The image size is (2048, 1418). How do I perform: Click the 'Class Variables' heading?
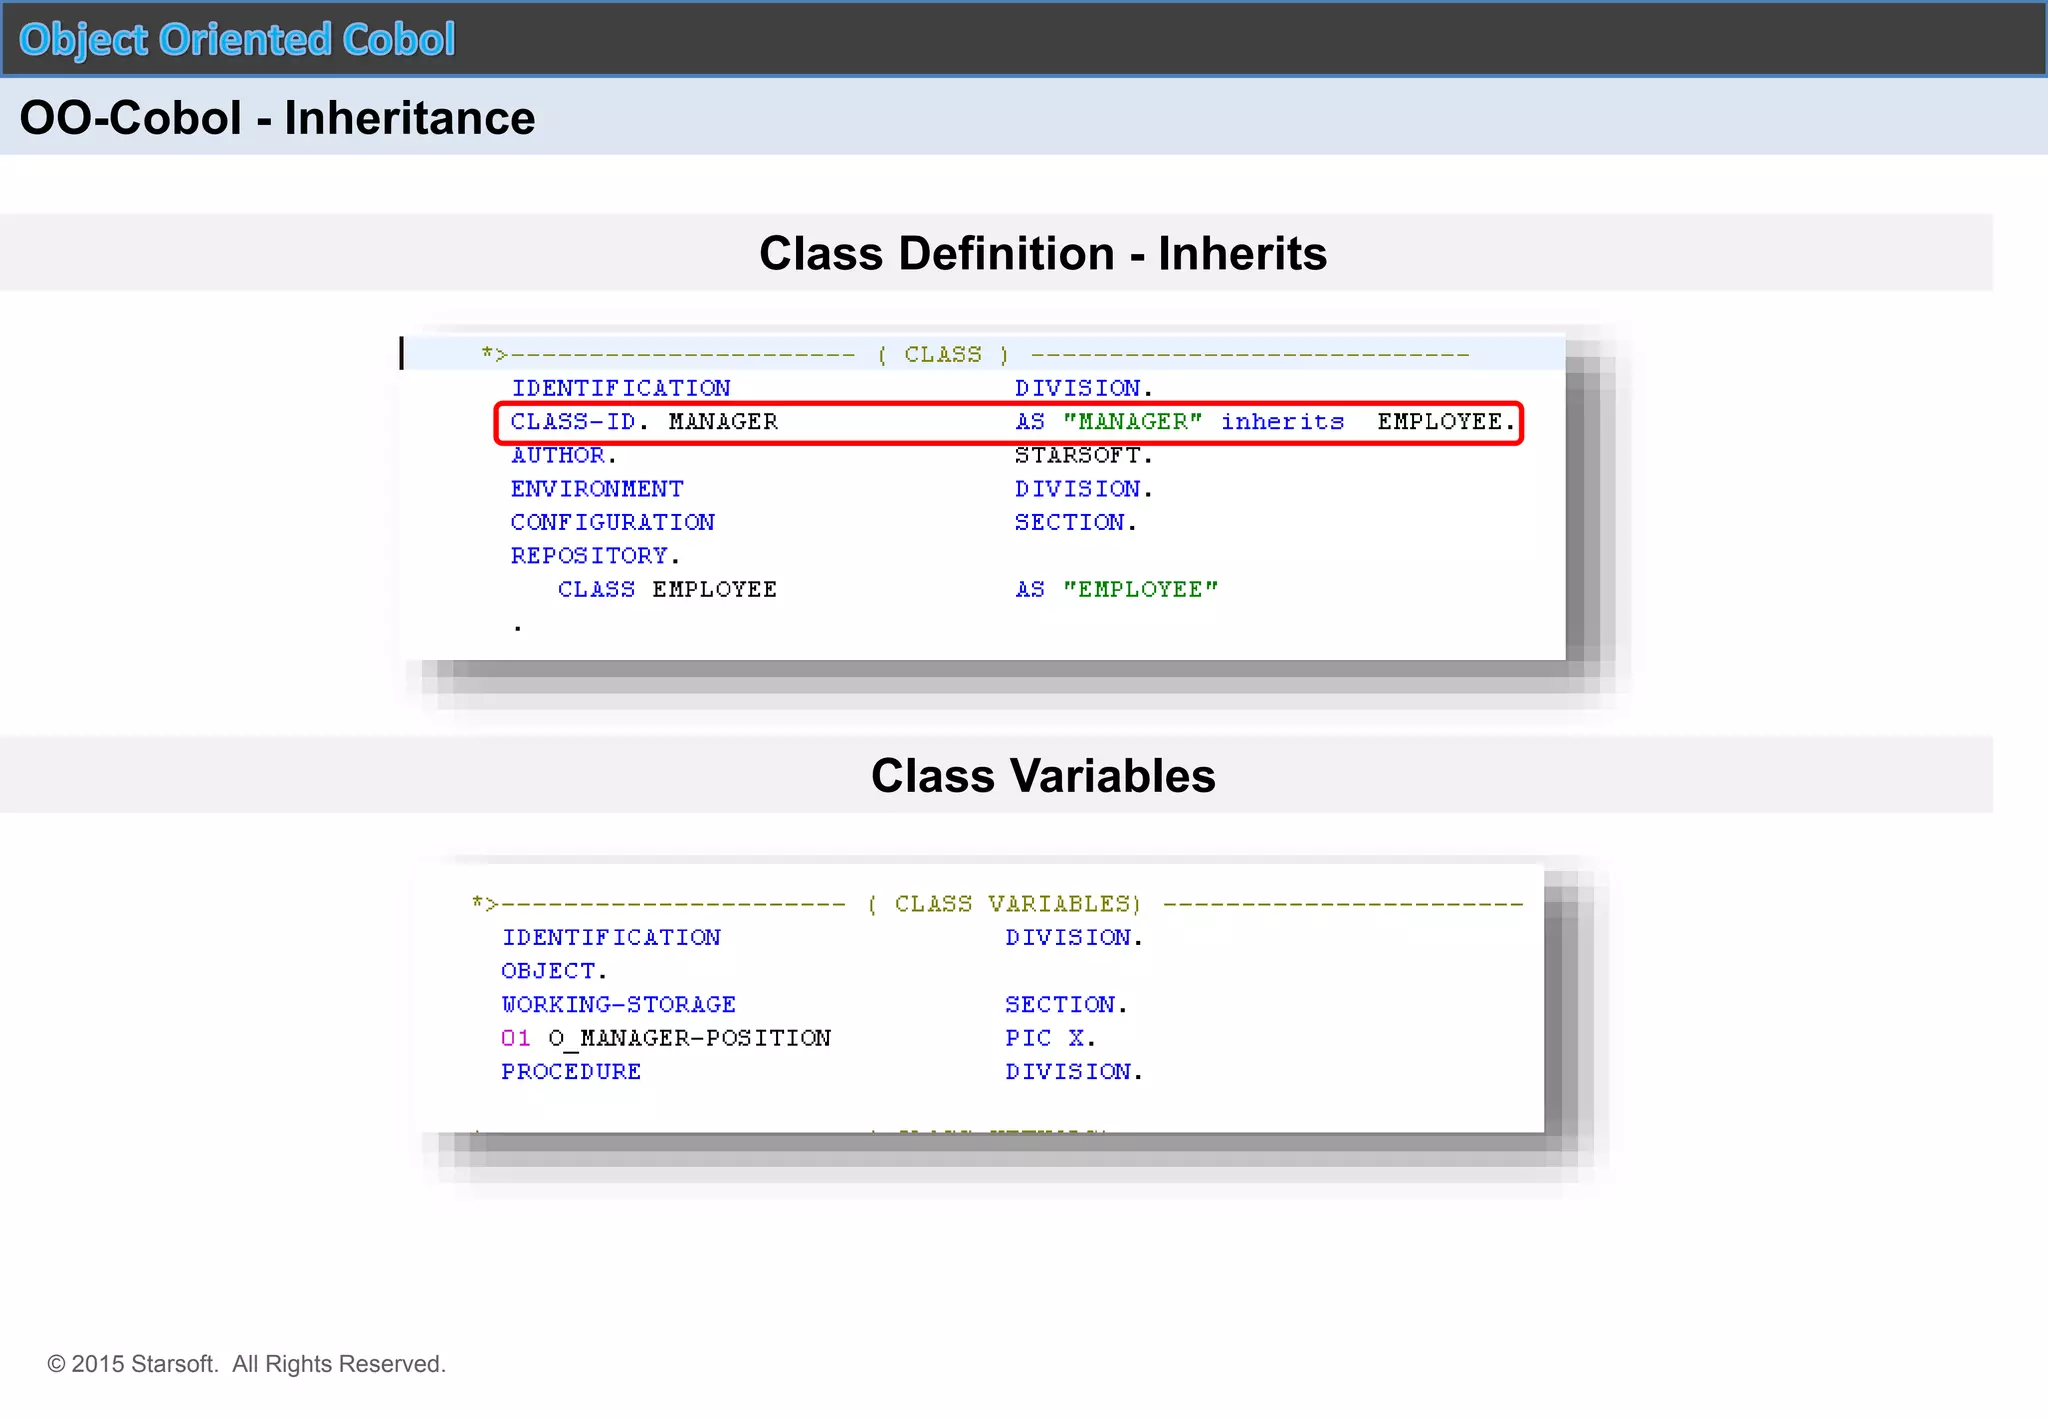tap(1043, 776)
